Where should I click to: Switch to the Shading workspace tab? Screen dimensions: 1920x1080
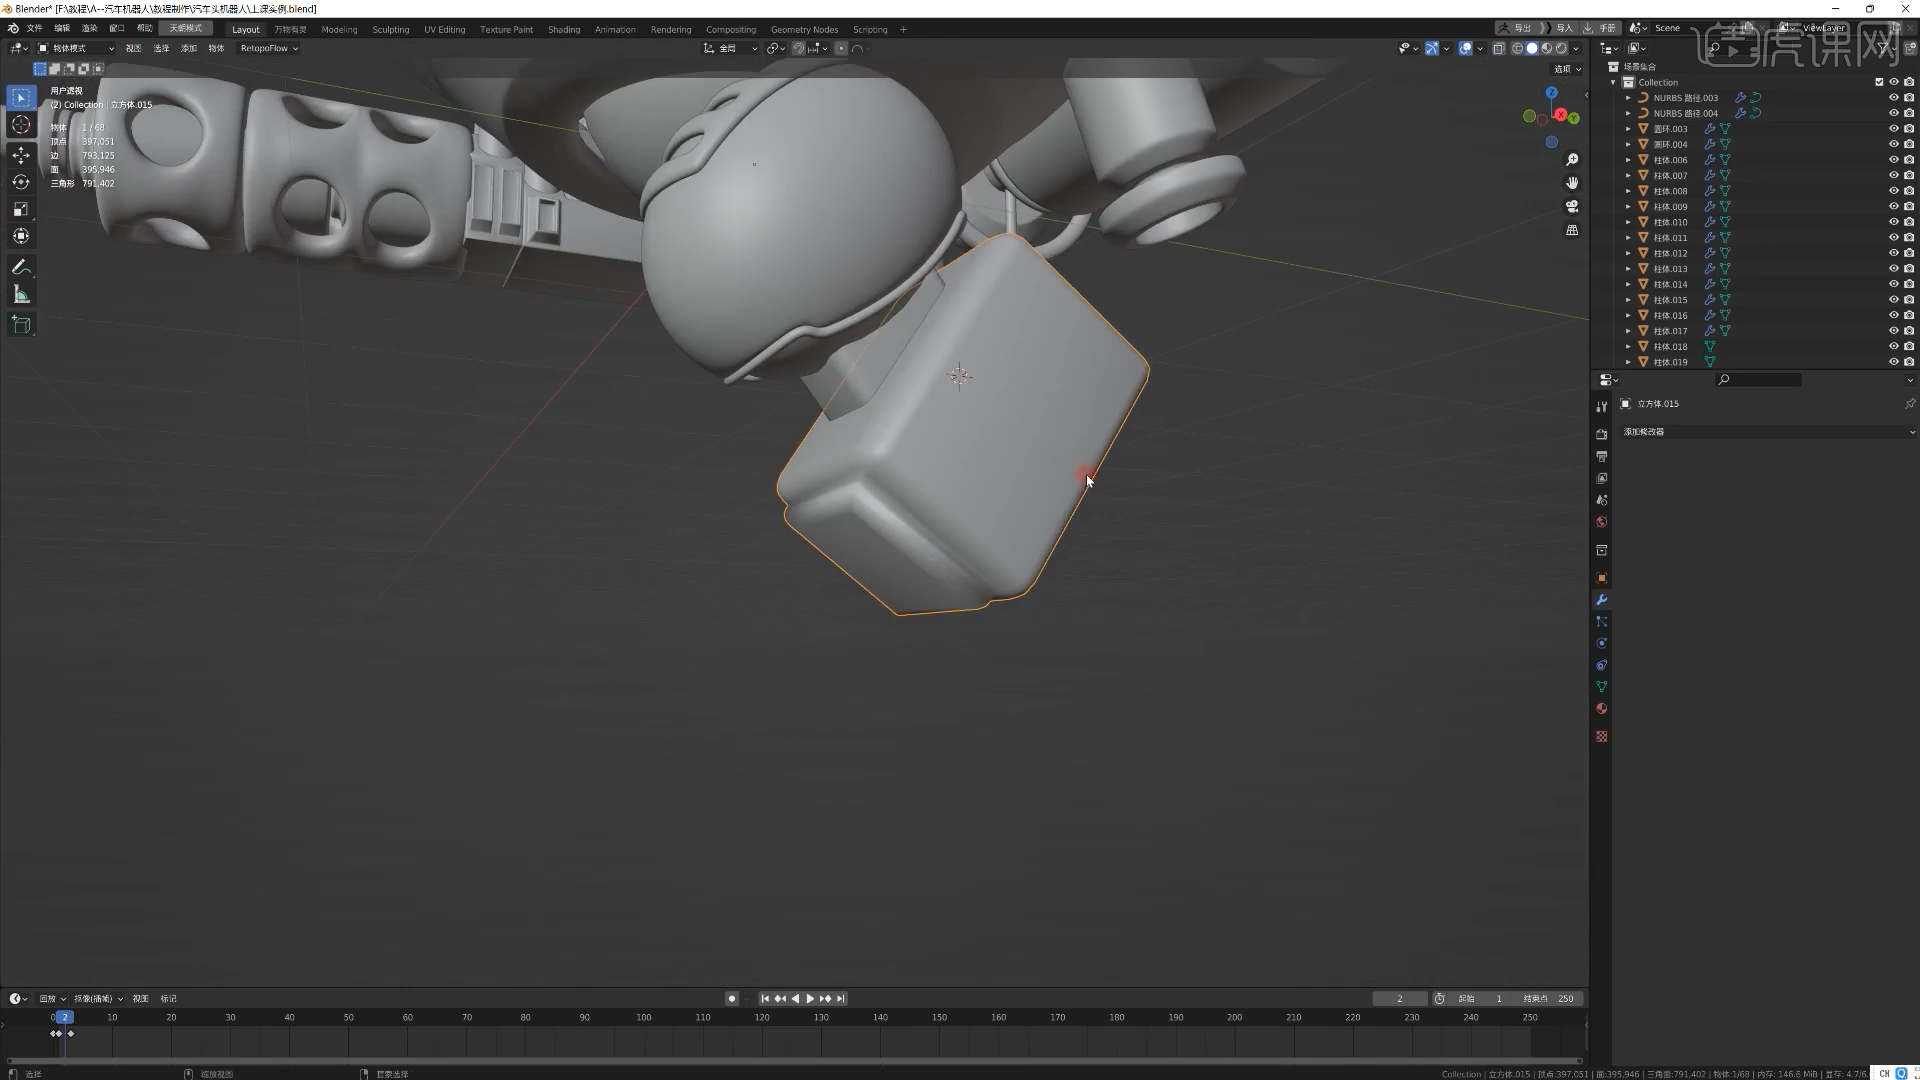pos(564,29)
